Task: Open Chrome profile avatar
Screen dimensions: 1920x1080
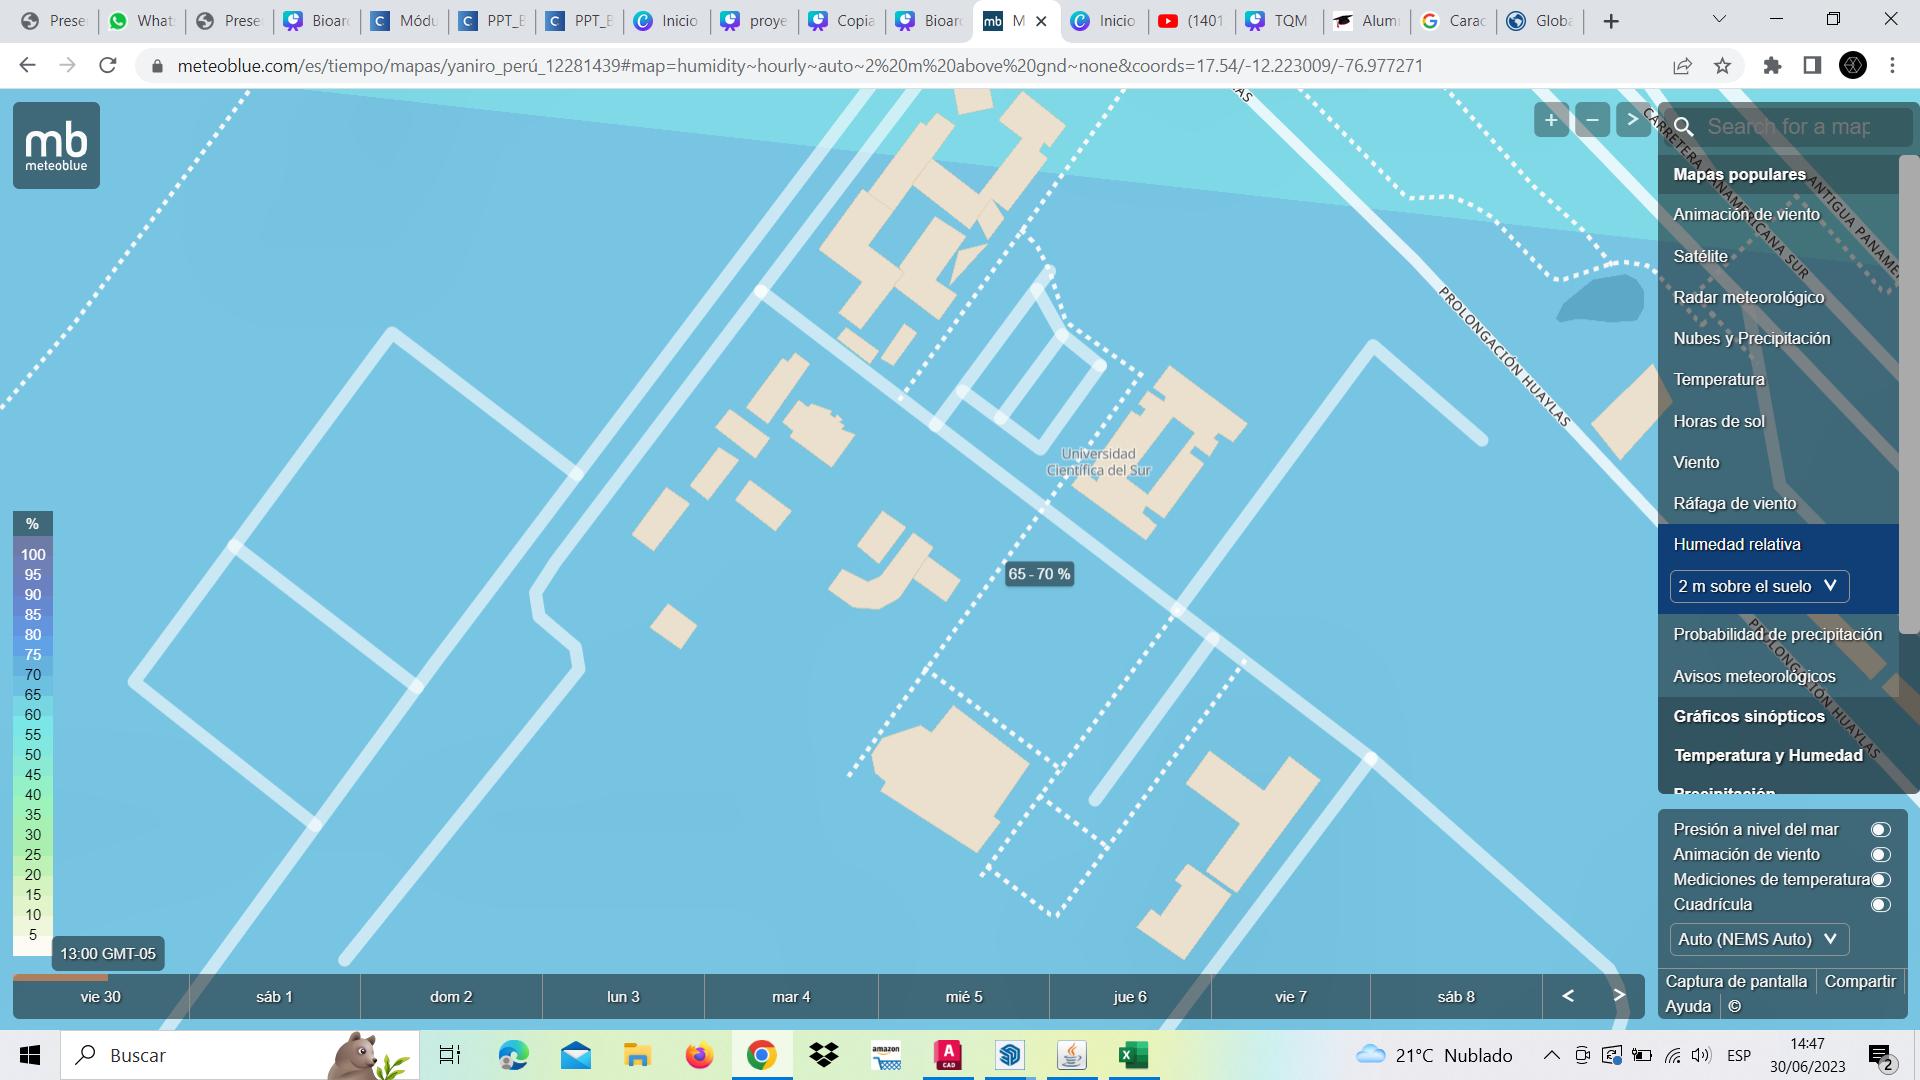Action: point(1853,66)
